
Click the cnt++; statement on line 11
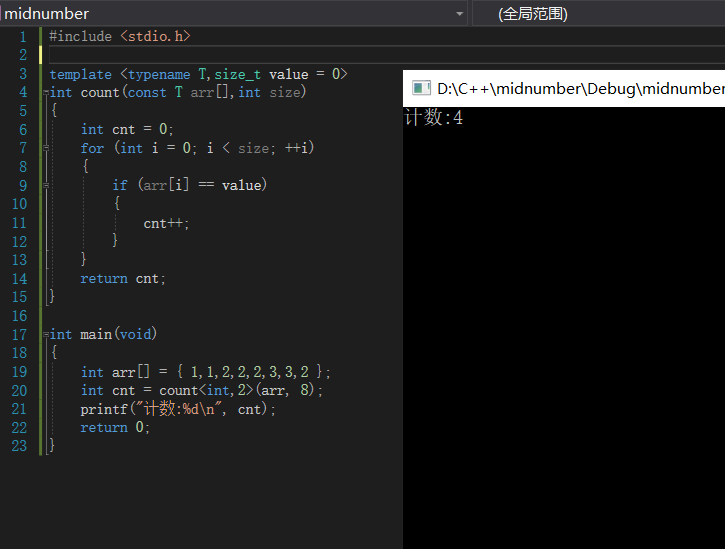(166, 223)
